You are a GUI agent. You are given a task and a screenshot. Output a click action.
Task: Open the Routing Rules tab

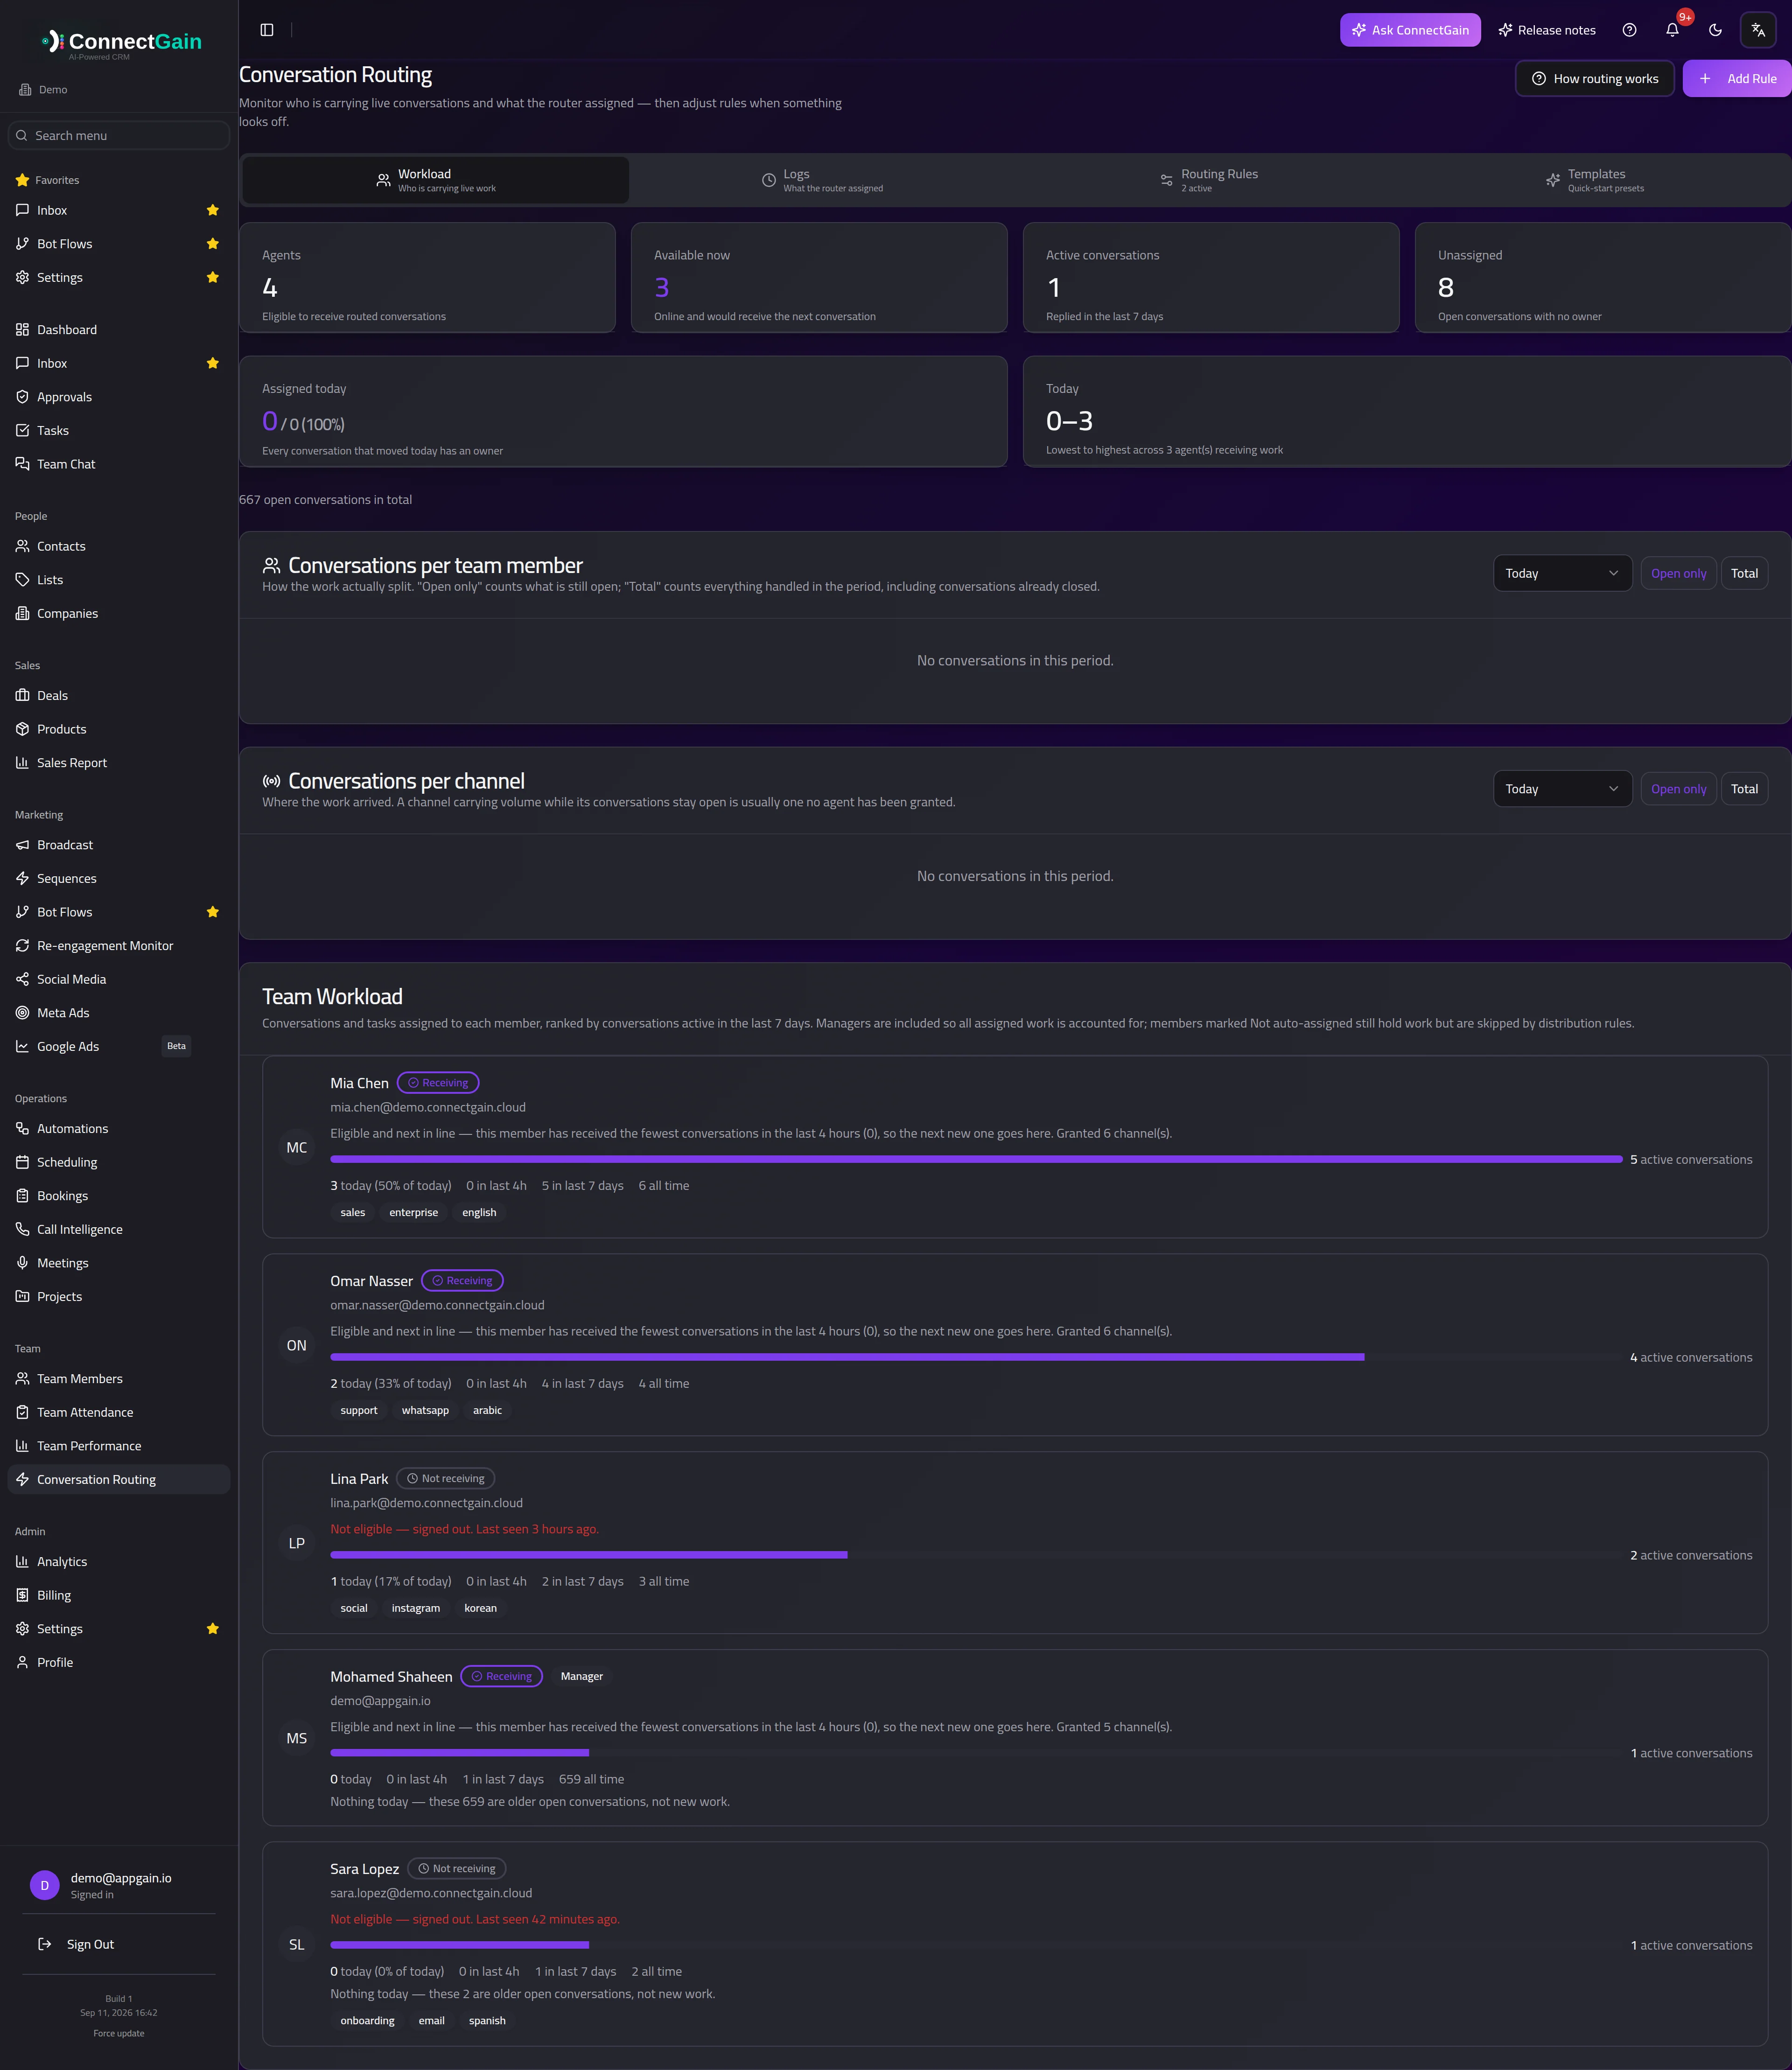[x=1208, y=180]
